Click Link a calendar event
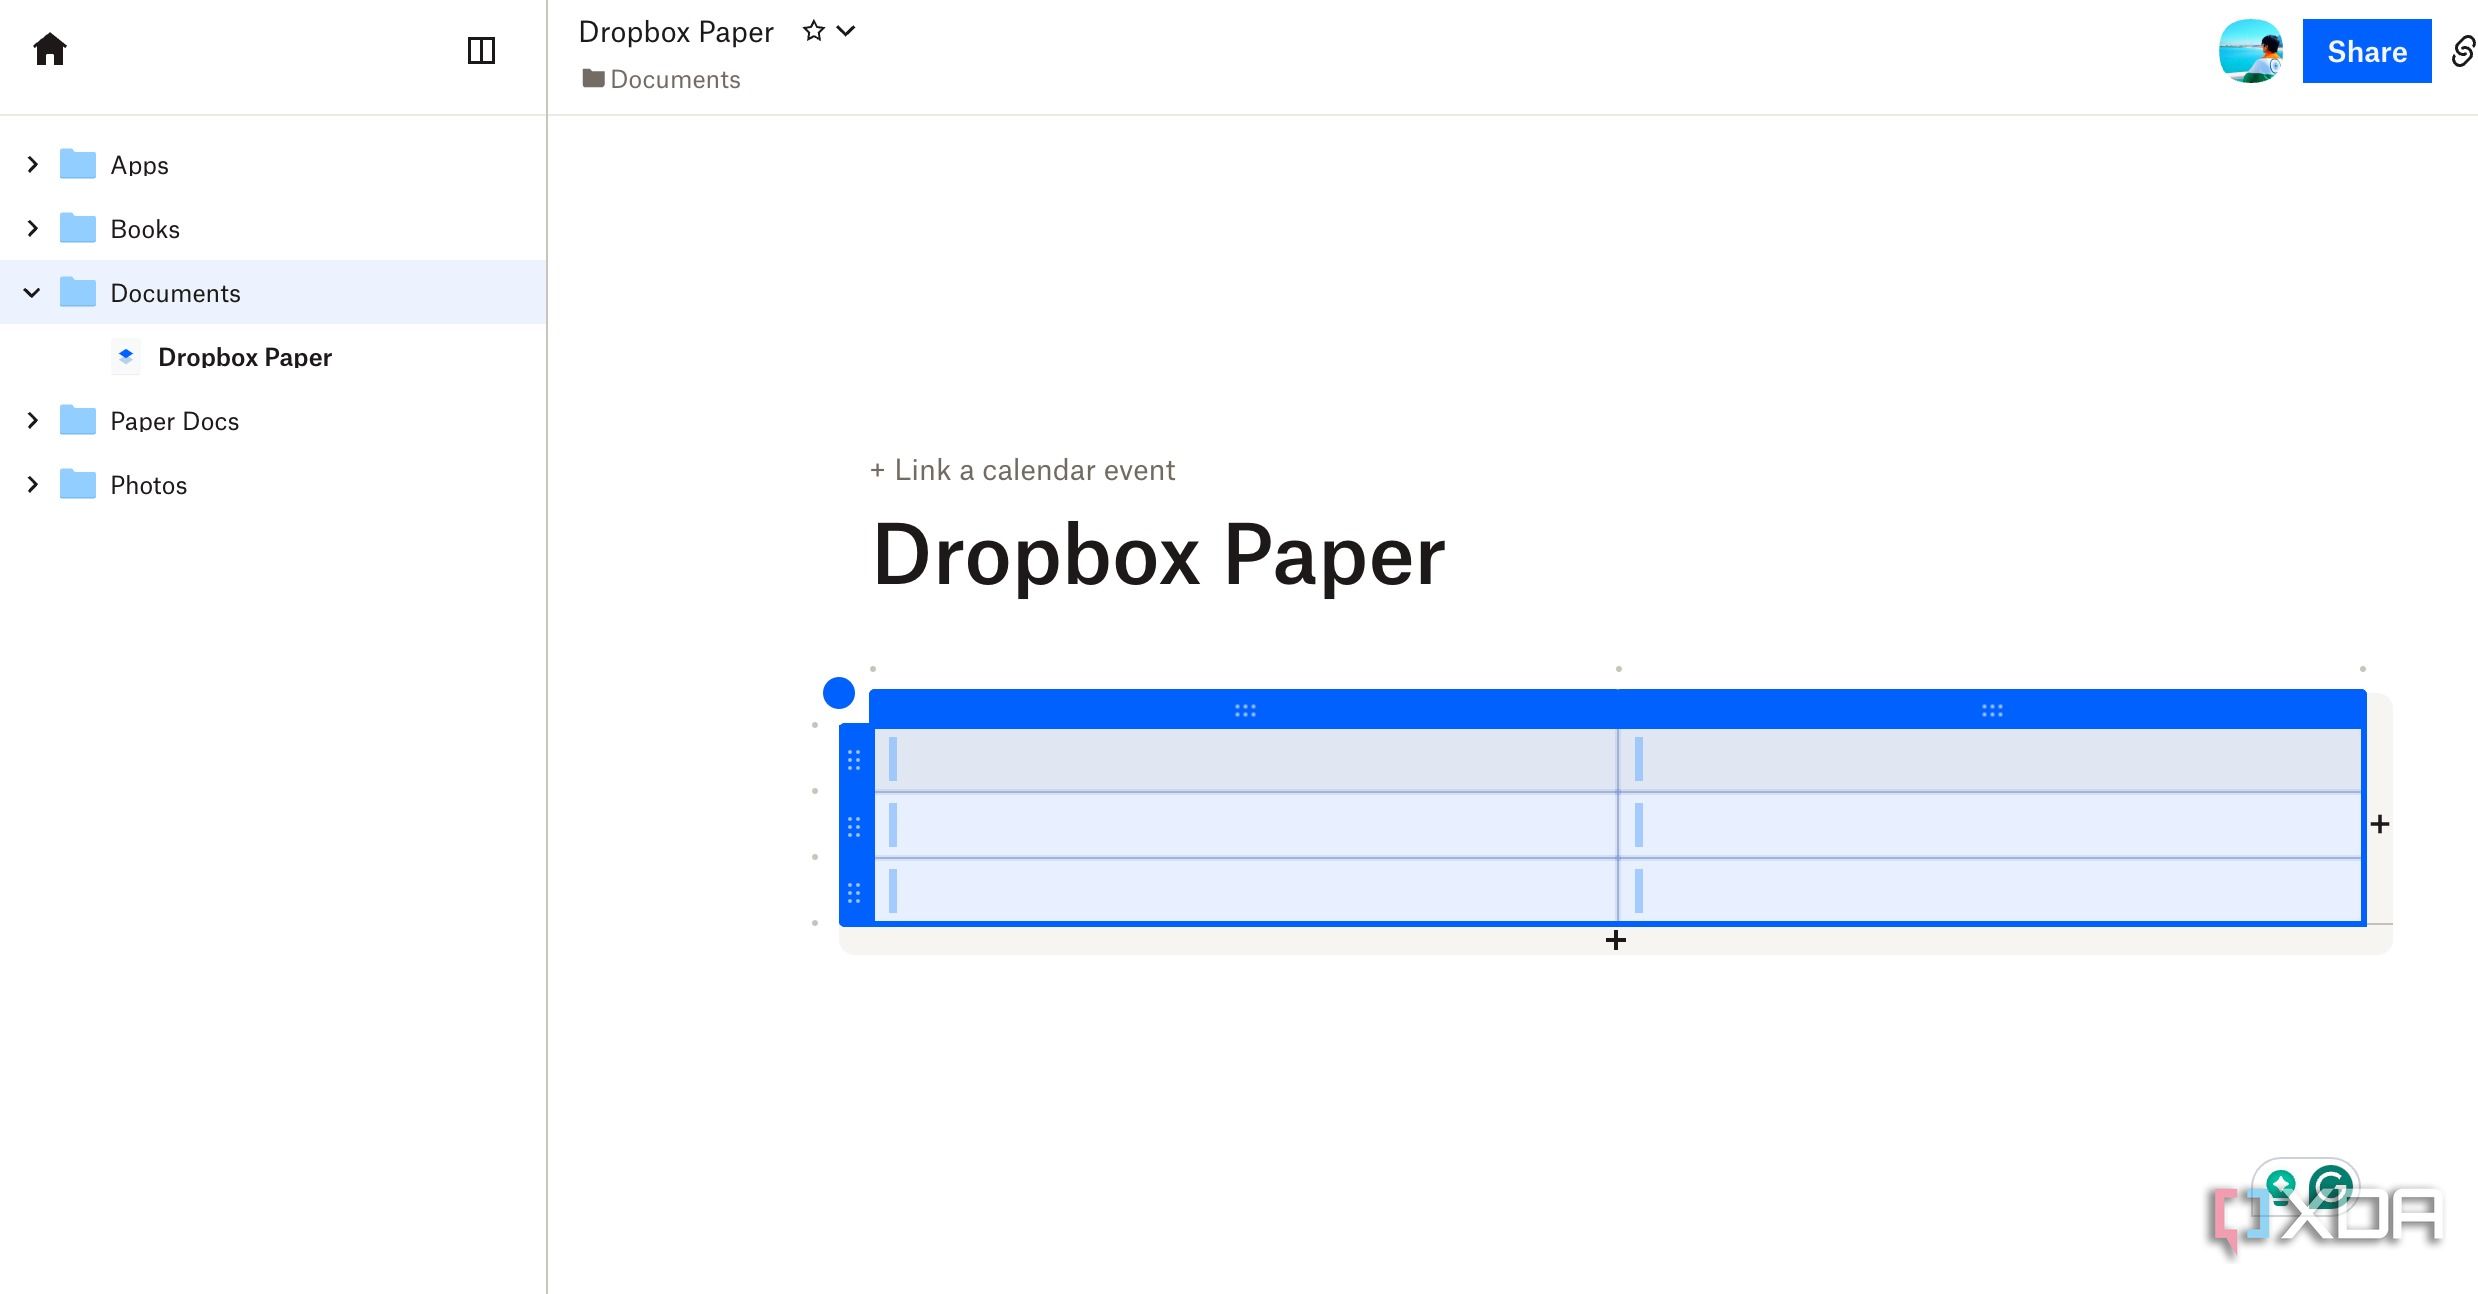Viewport: 2478px width, 1294px height. point(1022,470)
